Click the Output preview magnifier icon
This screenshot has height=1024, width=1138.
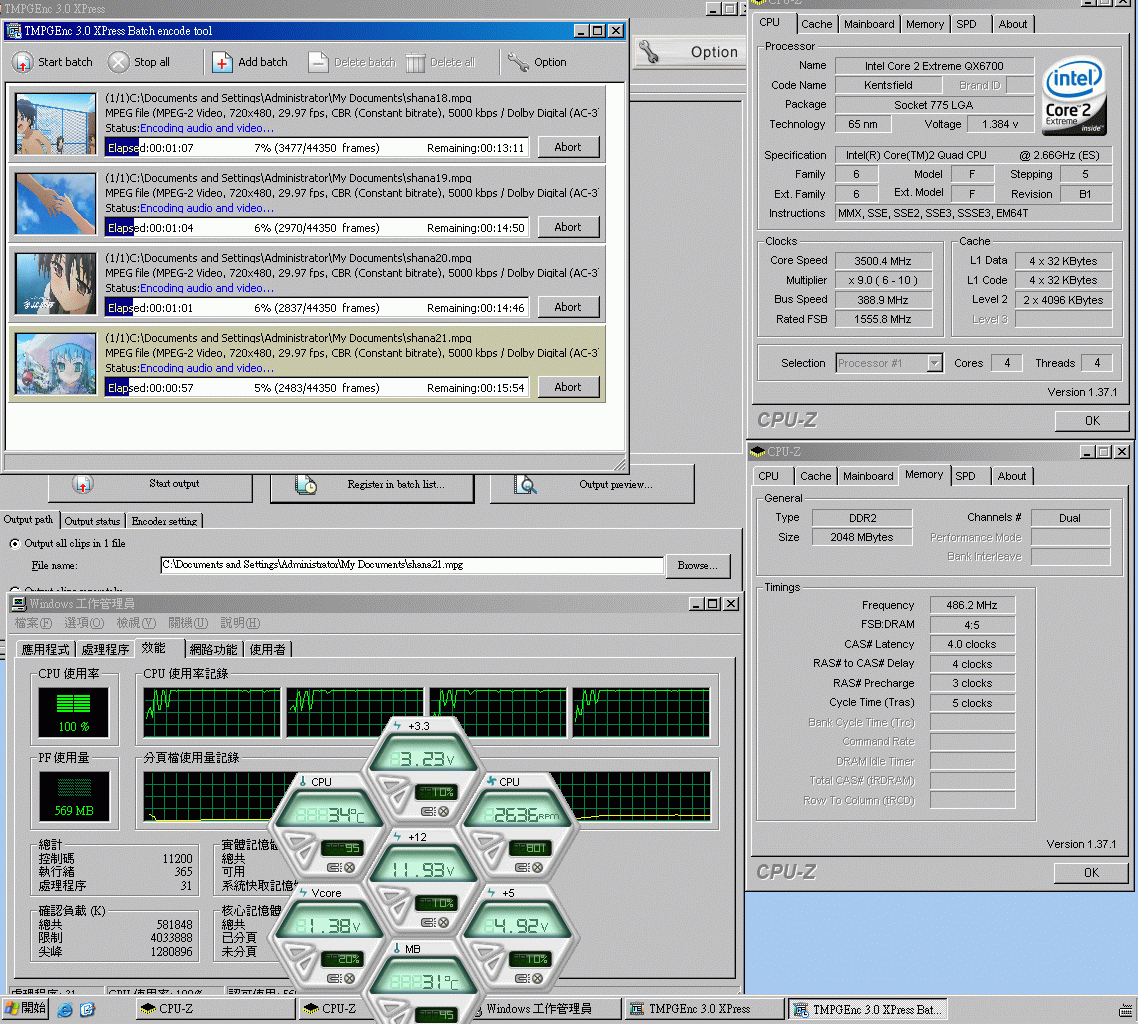(525, 484)
